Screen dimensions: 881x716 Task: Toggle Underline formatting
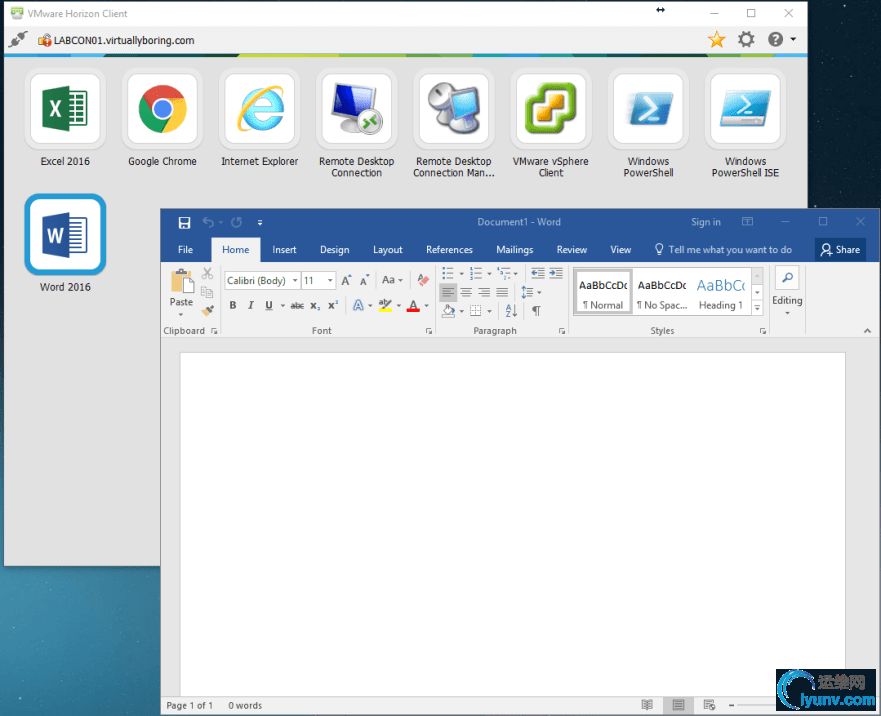point(269,305)
